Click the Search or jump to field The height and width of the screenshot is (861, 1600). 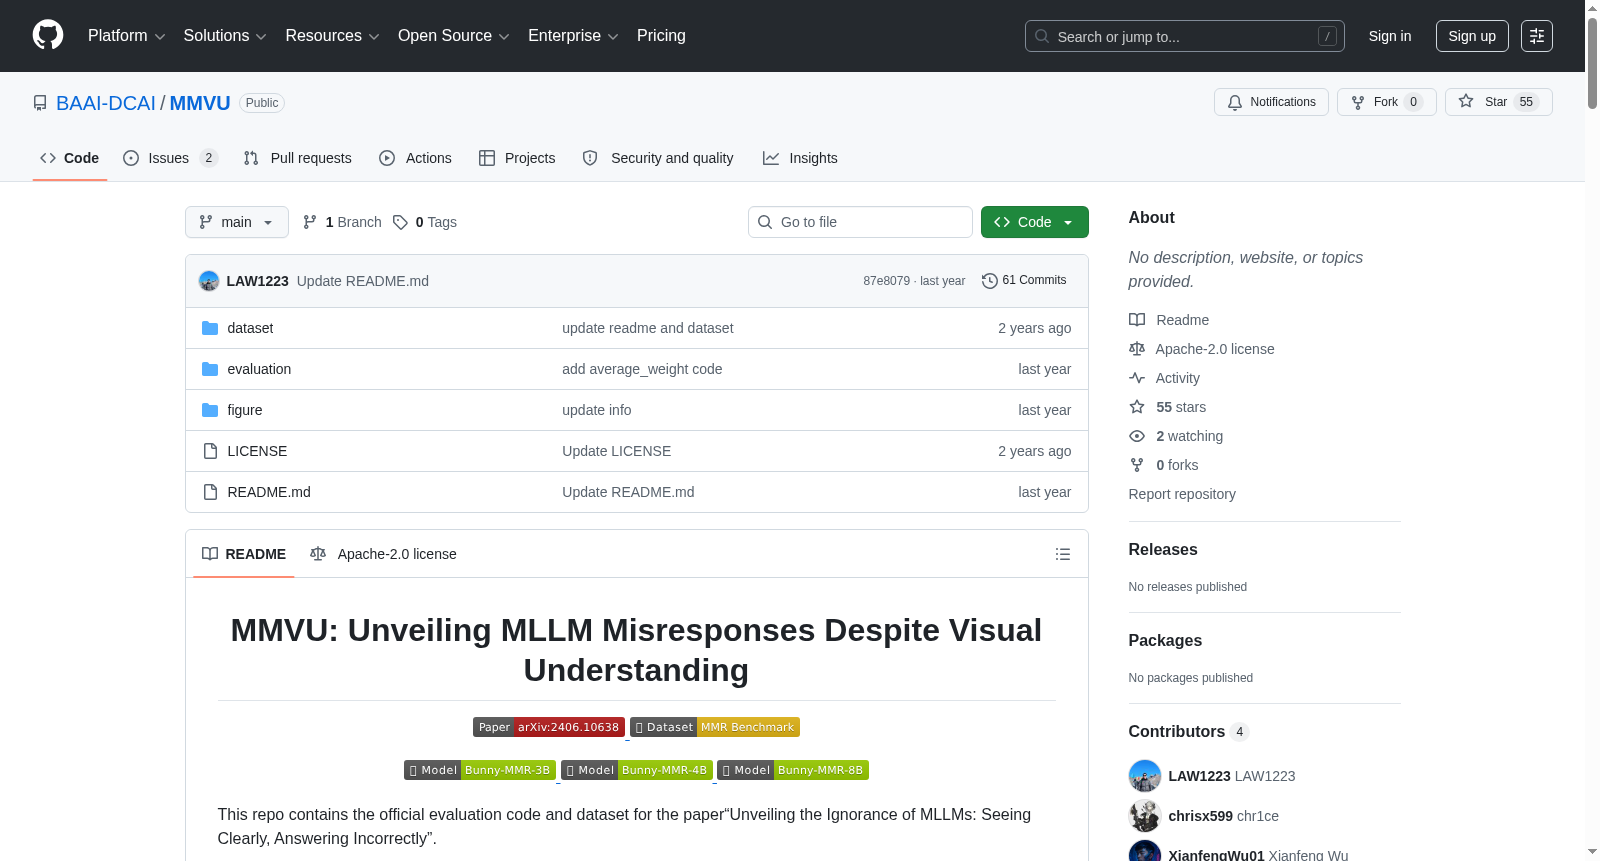click(x=1185, y=36)
